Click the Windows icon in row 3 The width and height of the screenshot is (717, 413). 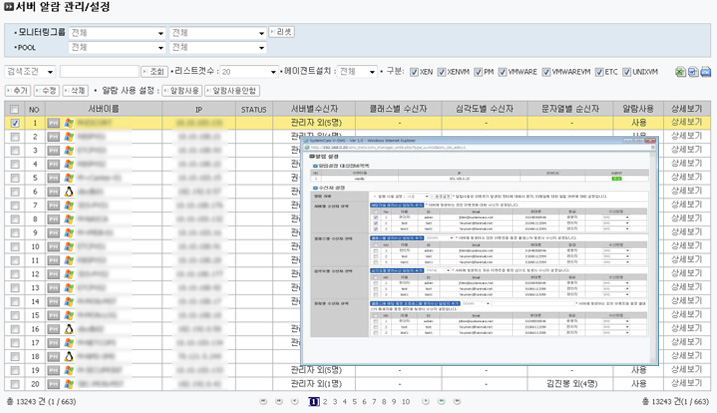click(x=69, y=150)
